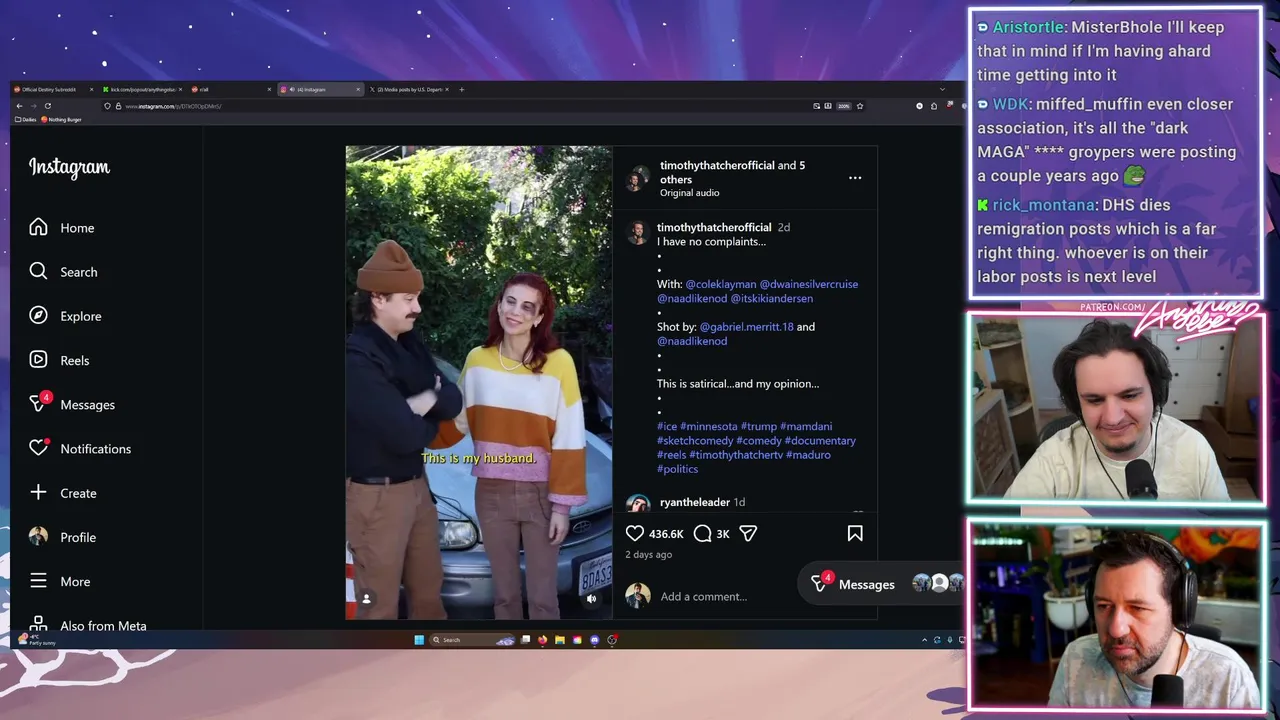Click the Create plus icon
The height and width of the screenshot is (720, 1280).
(38, 492)
